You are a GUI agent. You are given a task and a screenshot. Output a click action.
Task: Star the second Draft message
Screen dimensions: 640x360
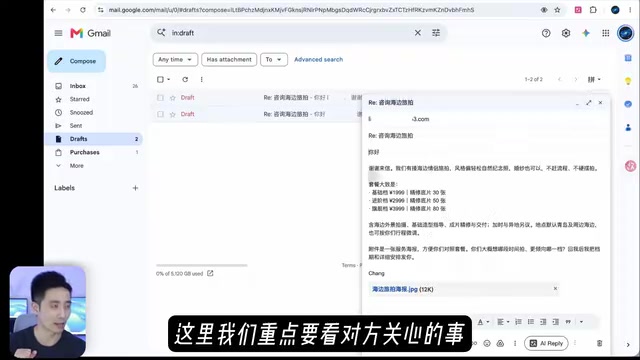pos(173,114)
